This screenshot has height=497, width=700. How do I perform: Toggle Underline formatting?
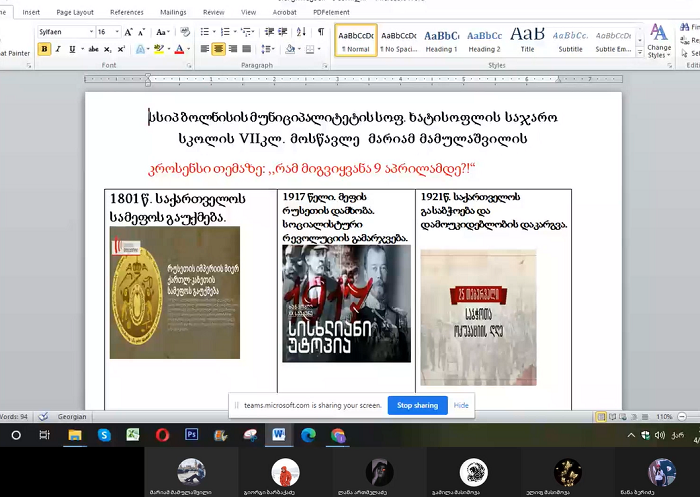72,49
